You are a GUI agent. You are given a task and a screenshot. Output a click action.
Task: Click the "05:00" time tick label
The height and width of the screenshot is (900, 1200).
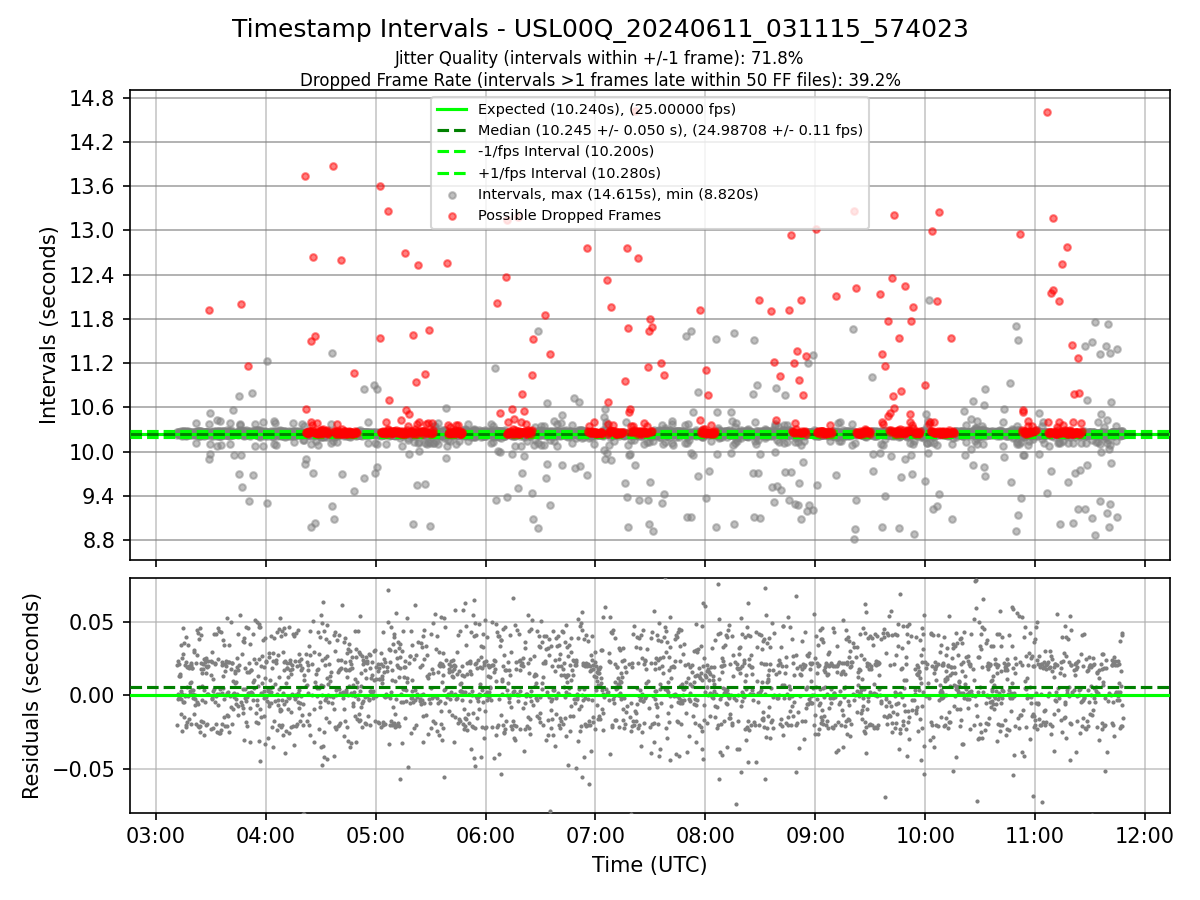click(x=375, y=834)
